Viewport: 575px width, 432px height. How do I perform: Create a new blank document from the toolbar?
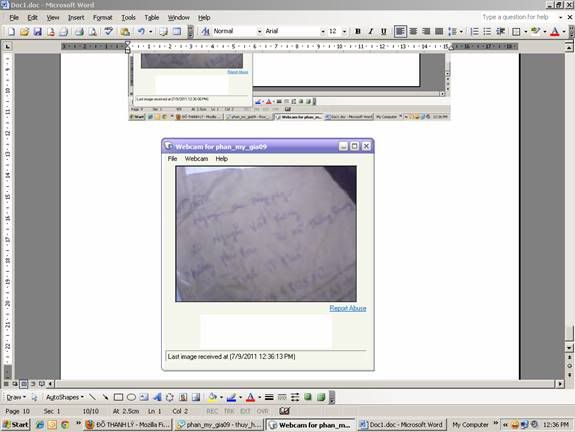[x=11, y=32]
